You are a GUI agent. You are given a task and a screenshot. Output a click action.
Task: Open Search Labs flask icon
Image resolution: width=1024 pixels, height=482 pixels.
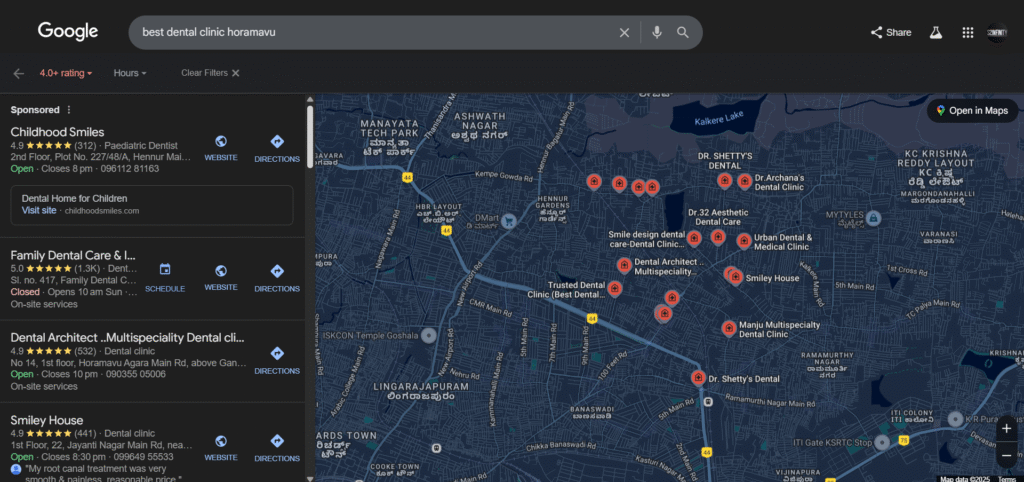click(936, 32)
